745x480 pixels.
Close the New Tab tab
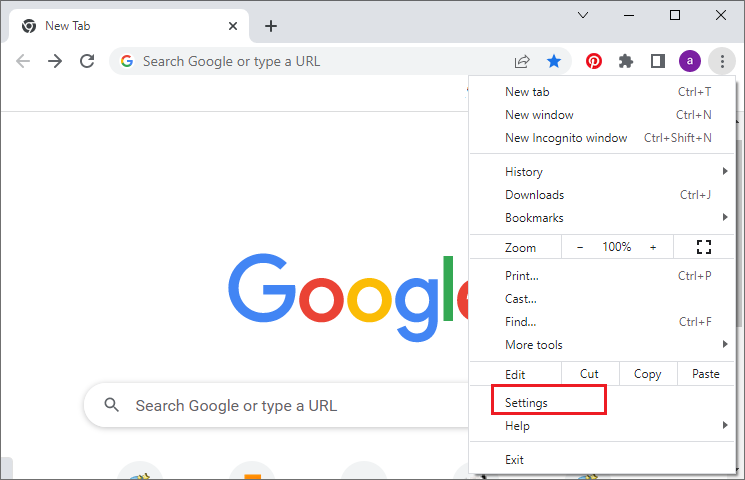coord(233,26)
